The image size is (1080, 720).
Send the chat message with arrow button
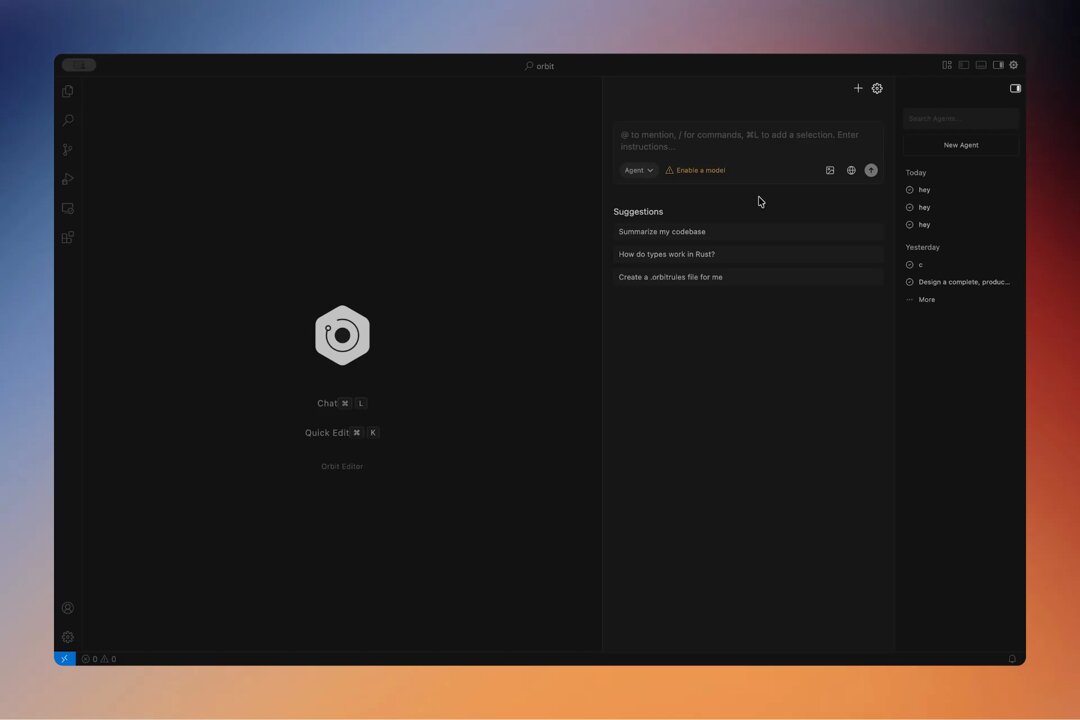coord(871,170)
